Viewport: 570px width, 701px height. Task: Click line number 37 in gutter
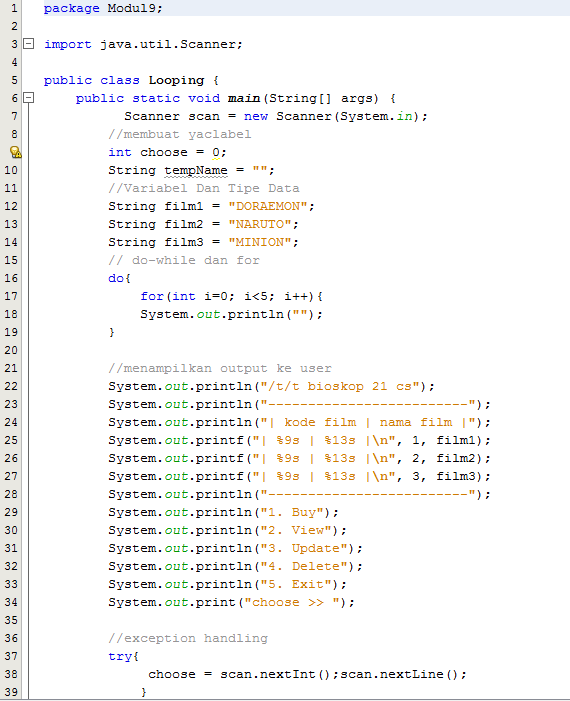point(11,656)
